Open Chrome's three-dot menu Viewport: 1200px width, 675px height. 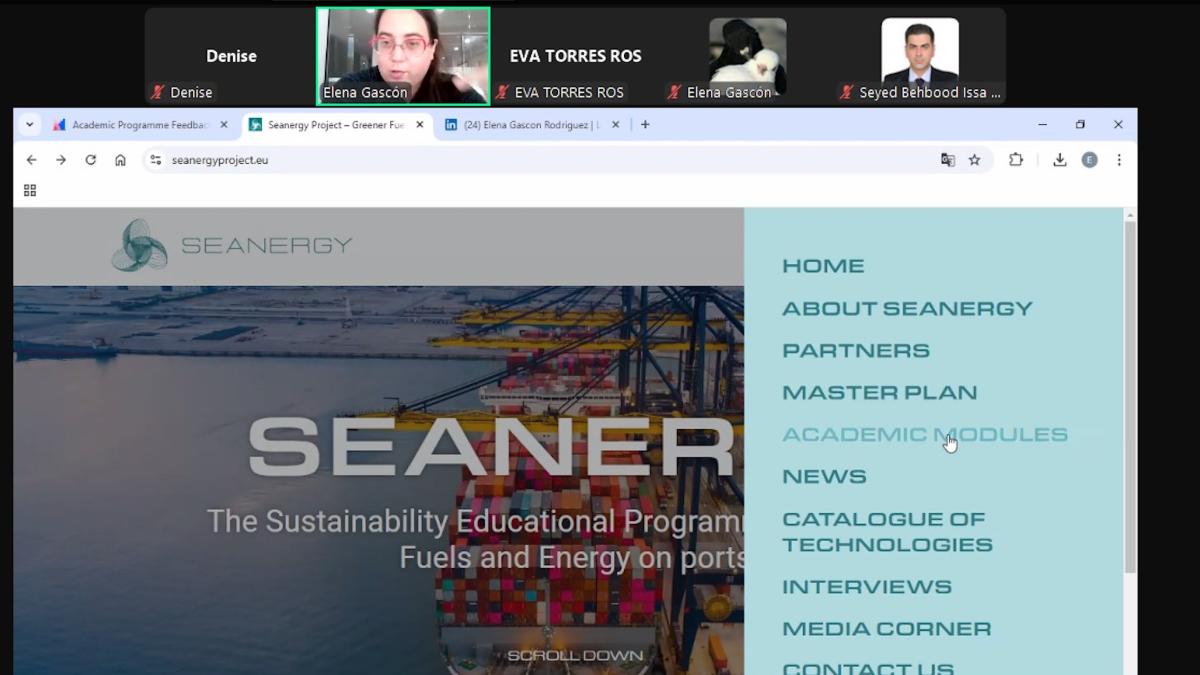[x=1119, y=159]
